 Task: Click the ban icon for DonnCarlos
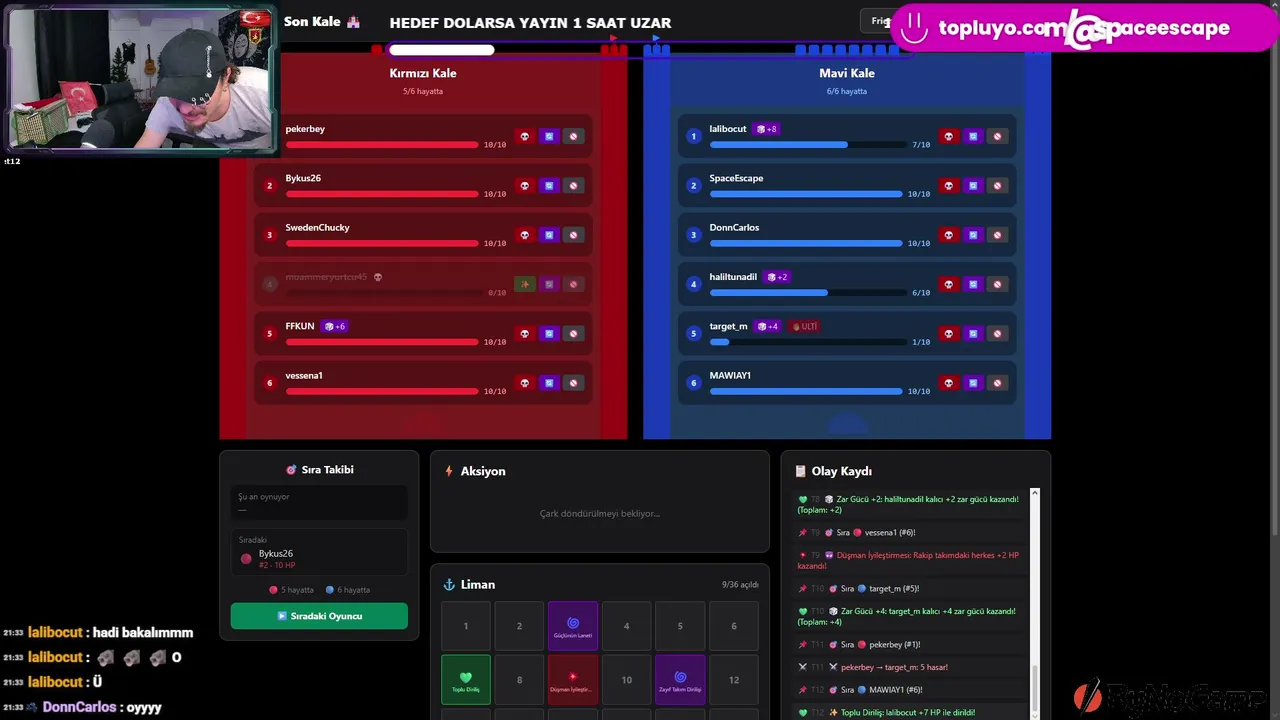coord(997,235)
